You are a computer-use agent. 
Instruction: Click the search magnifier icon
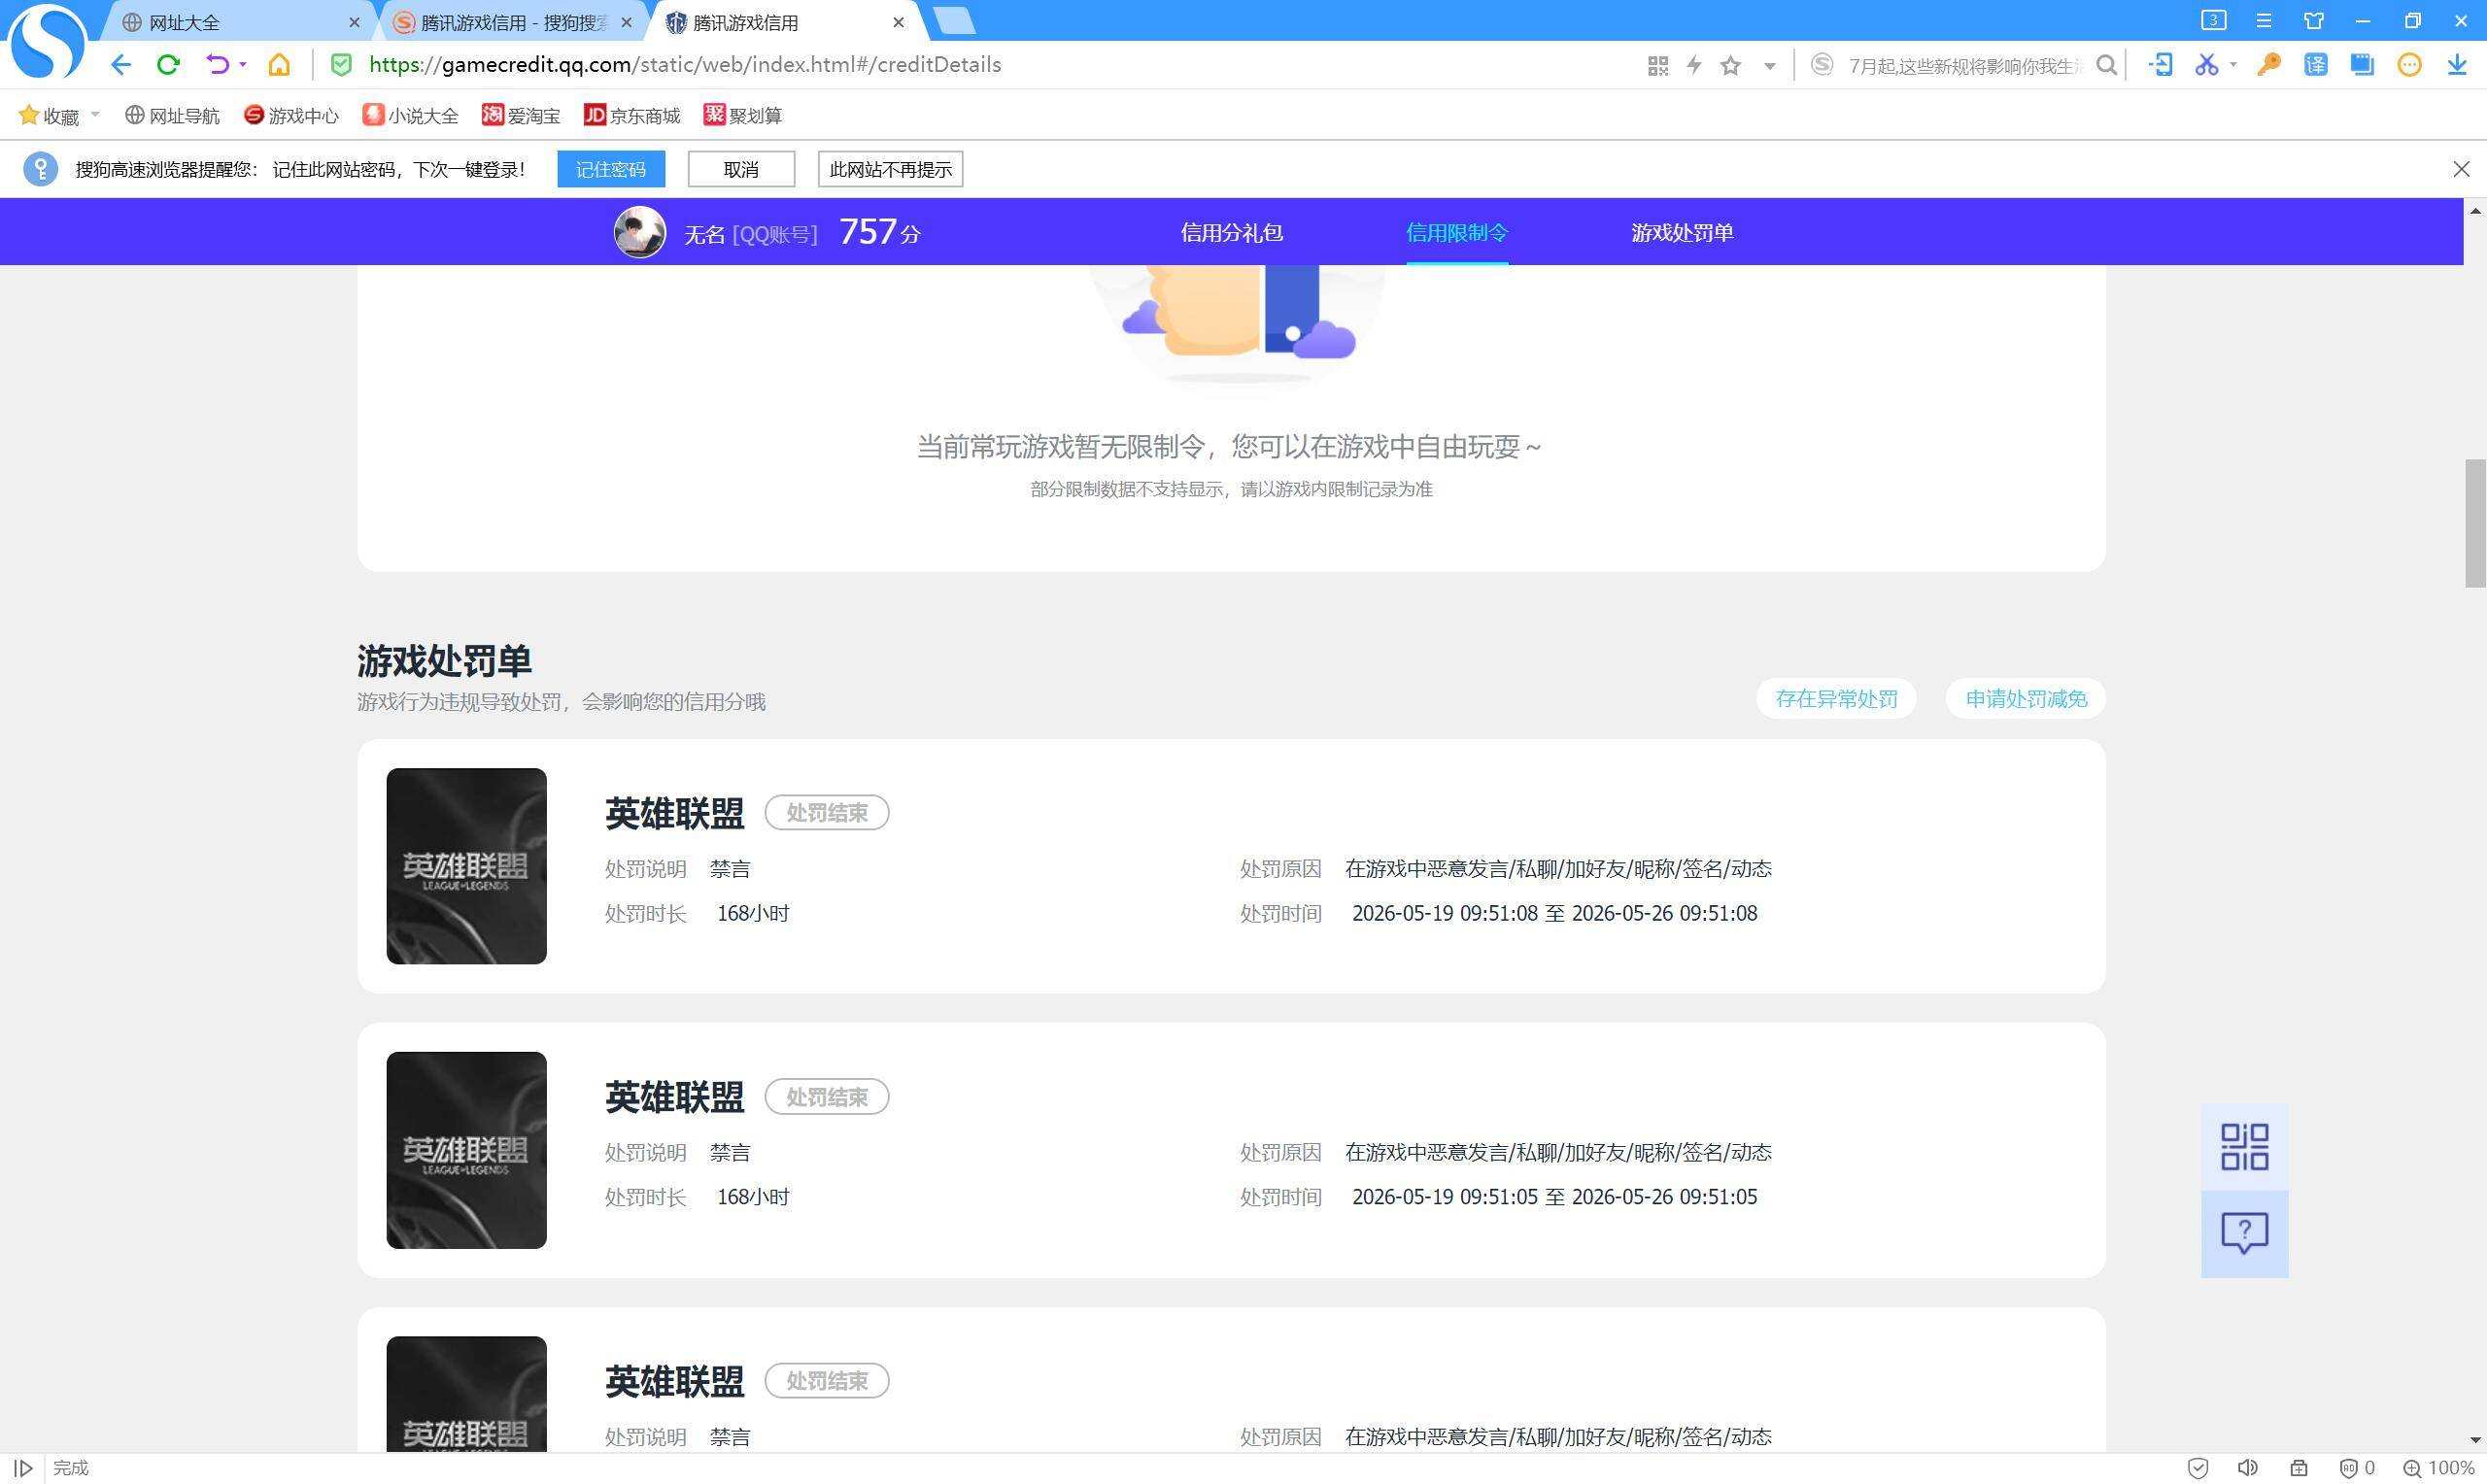pyautogui.click(x=2106, y=66)
